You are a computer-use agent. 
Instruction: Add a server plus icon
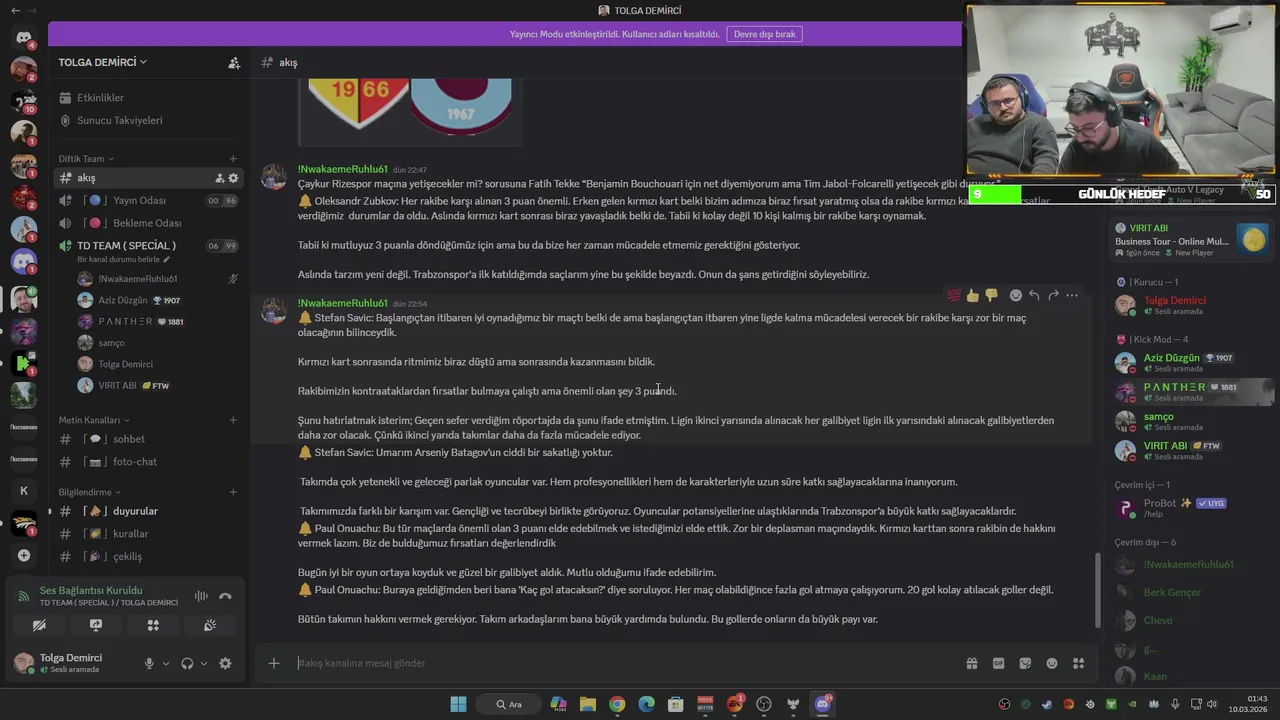coord(24,555)
